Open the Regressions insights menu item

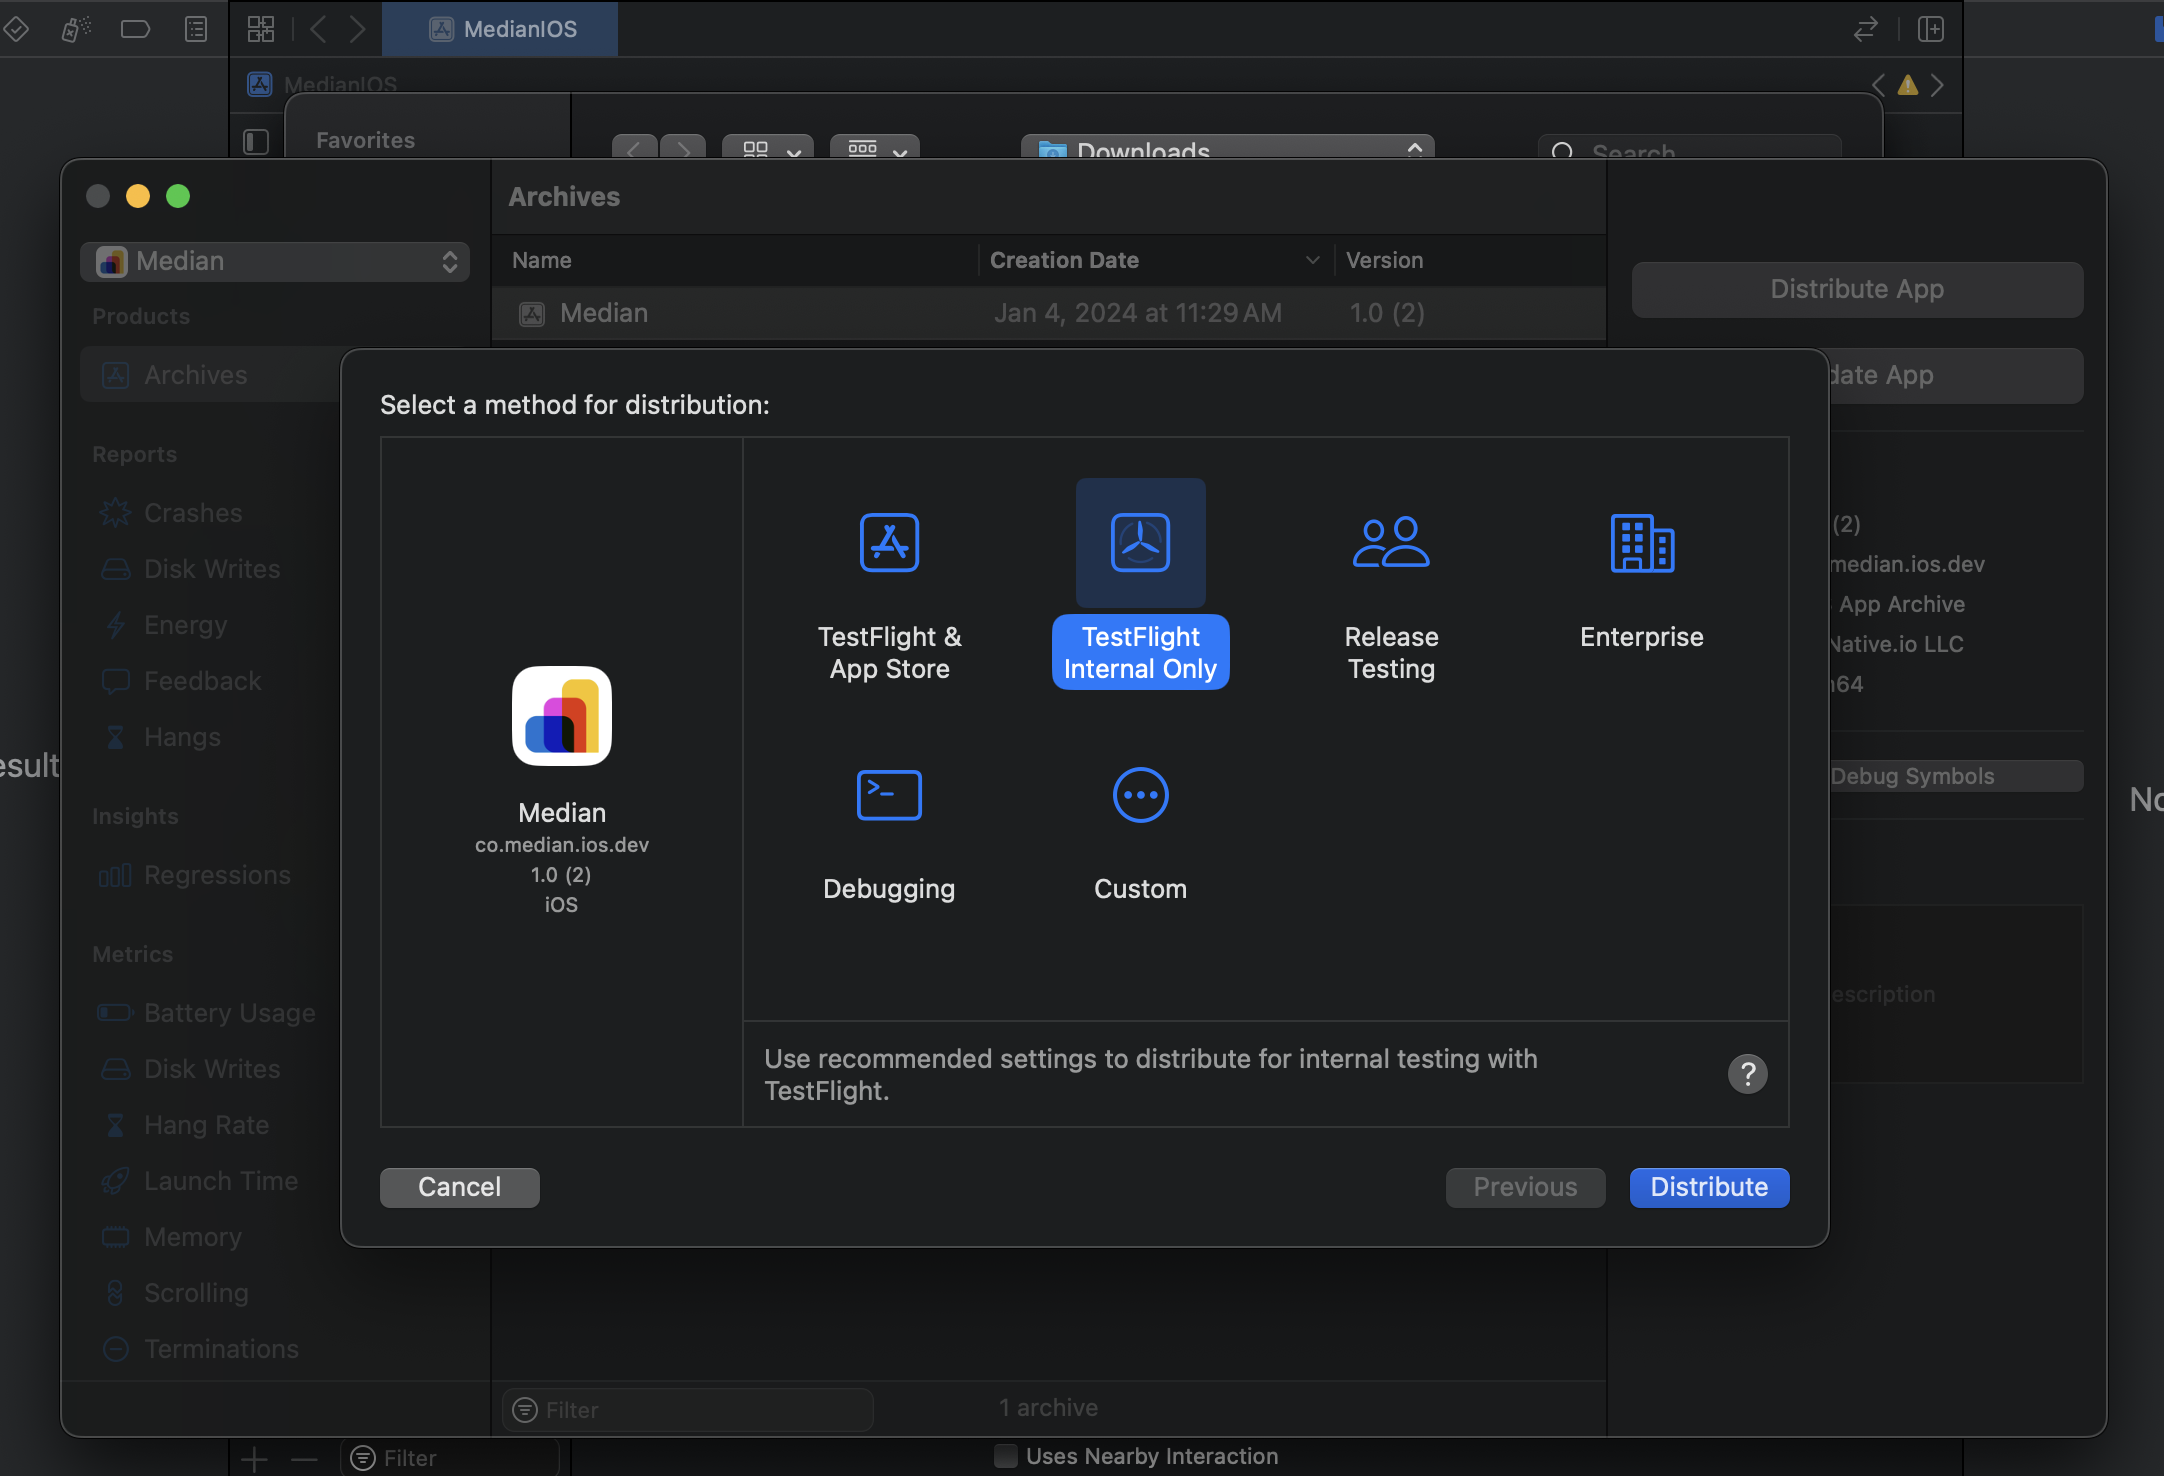[215, 873]
